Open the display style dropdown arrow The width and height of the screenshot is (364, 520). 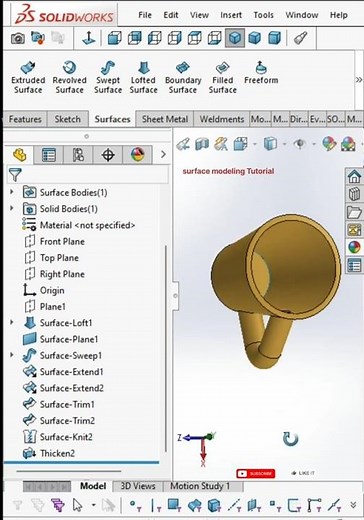click(284, 144)
